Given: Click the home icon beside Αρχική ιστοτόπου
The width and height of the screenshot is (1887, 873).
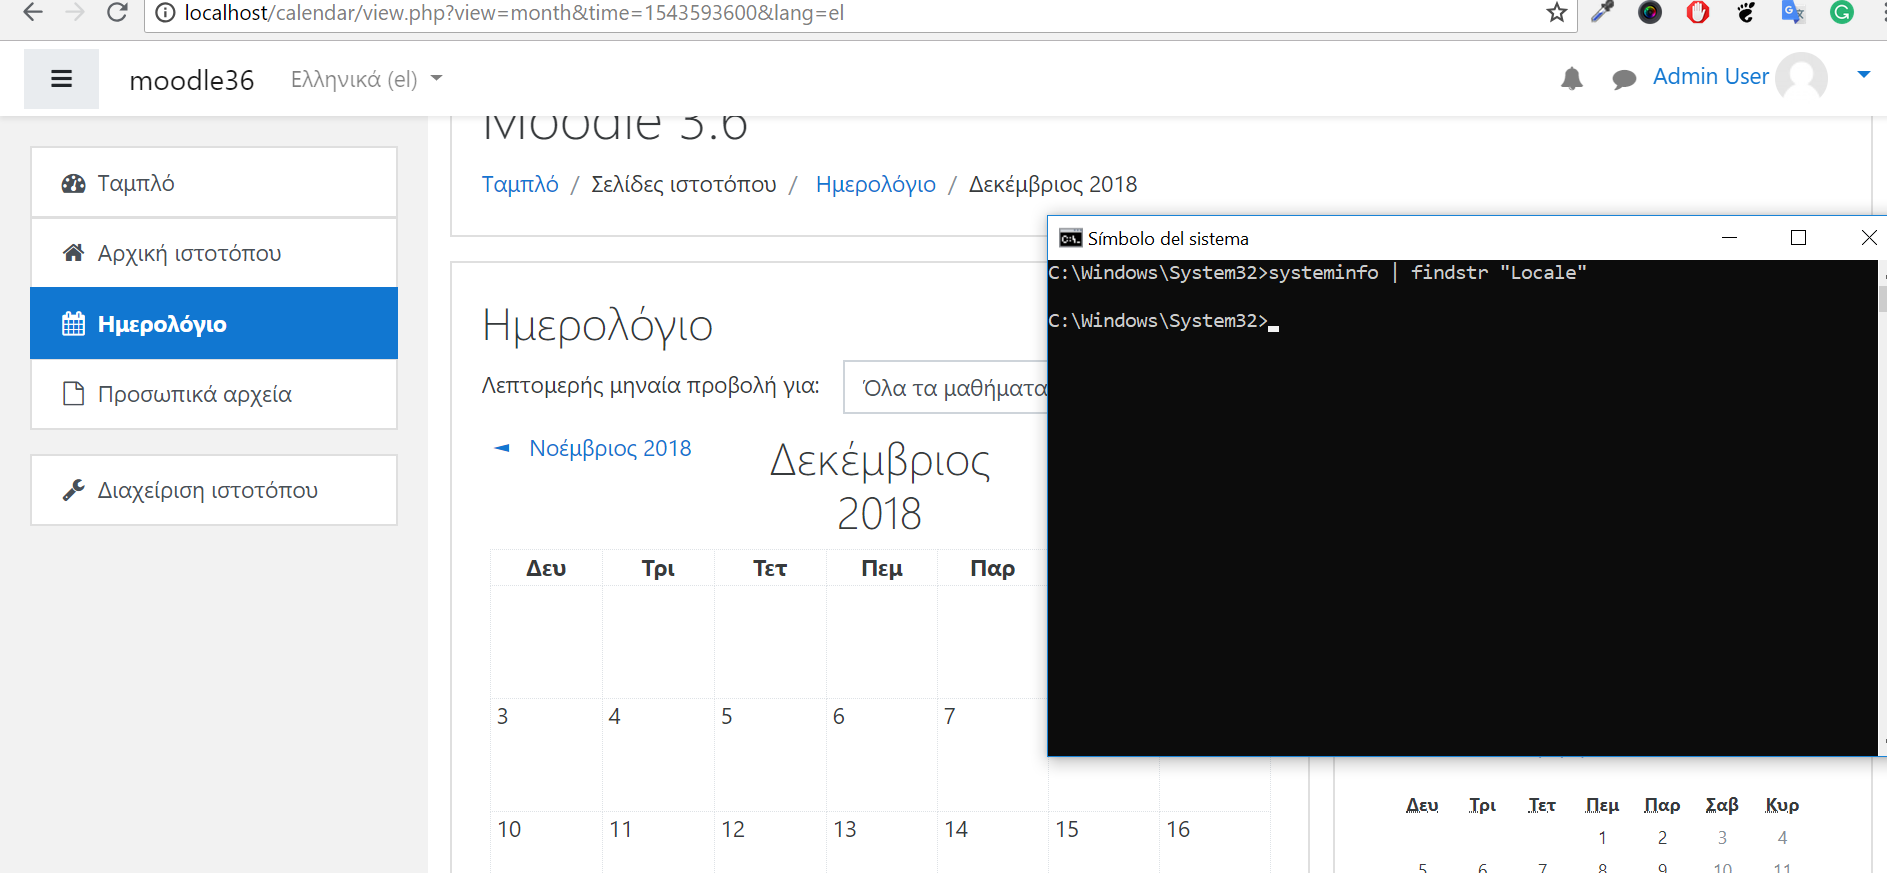Looking at the screenshot, I should [x=73, y=253].
